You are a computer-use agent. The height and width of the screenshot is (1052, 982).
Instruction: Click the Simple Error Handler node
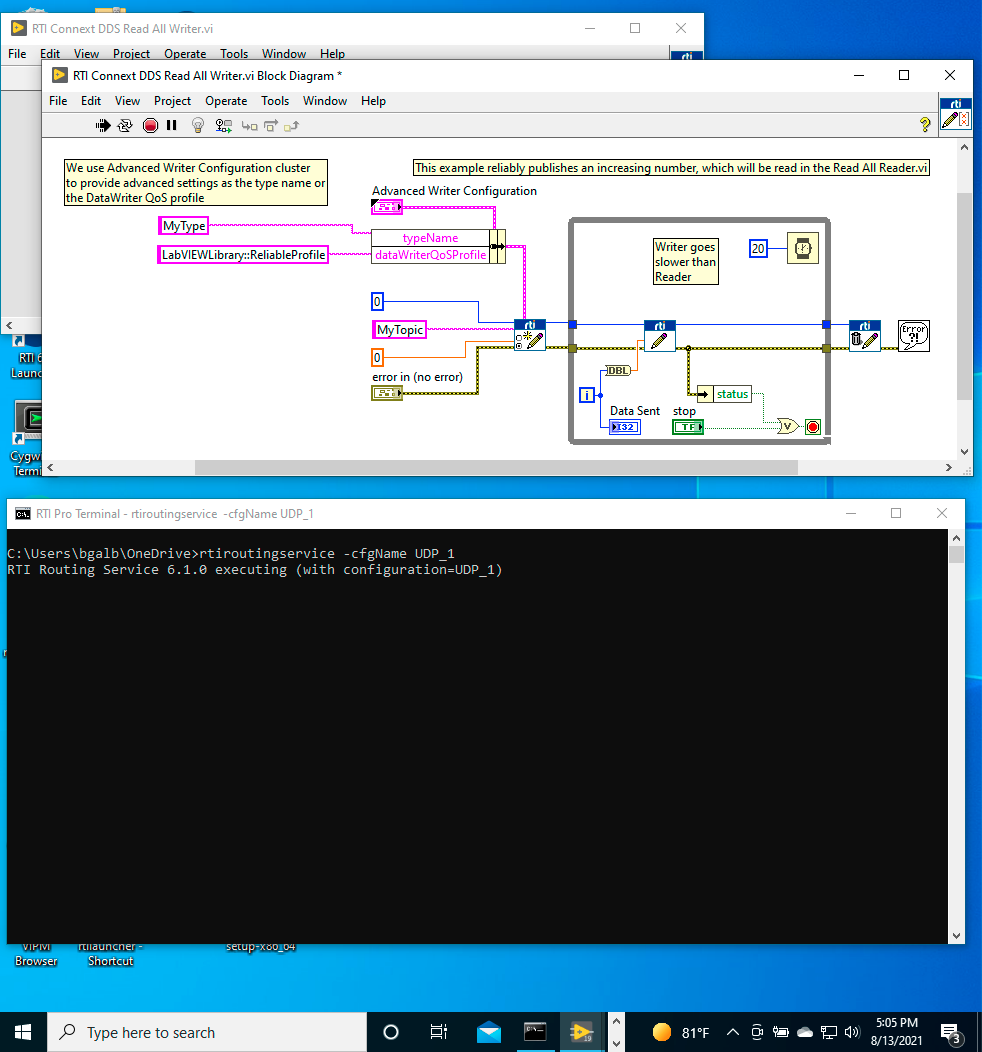[x=913, y=335]
